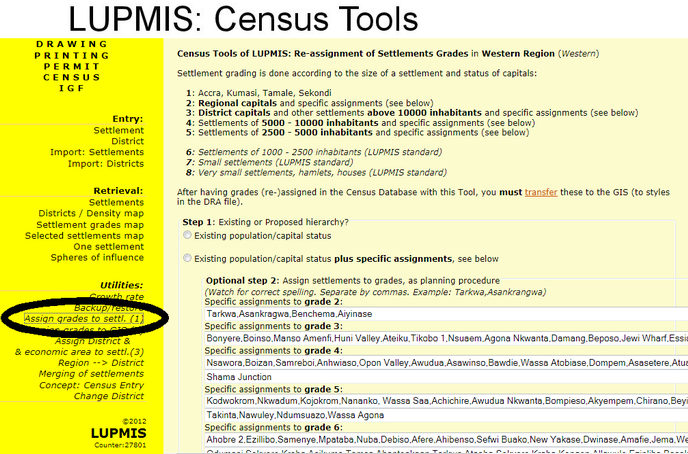Open the CENSUS section in sidebar
688x454 pixels.
(x=72, y=77)
